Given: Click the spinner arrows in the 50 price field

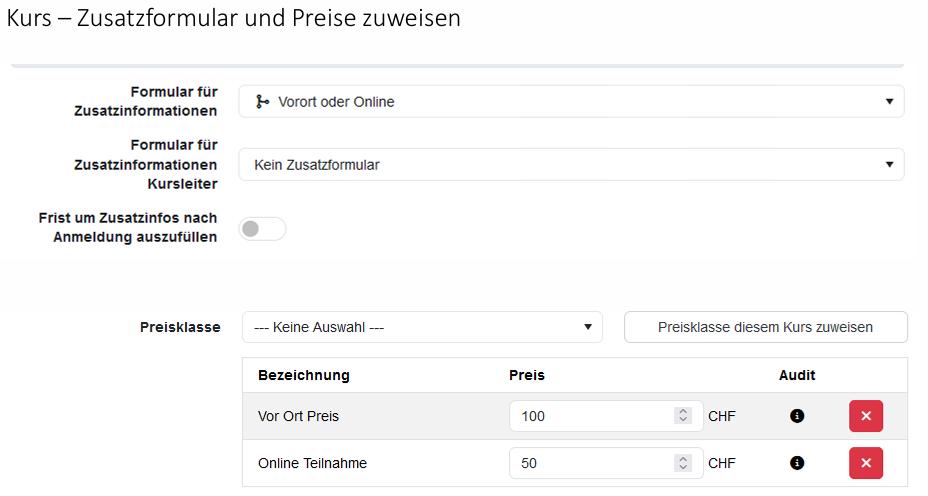Looking at the screenshot, I should [683, 463].
